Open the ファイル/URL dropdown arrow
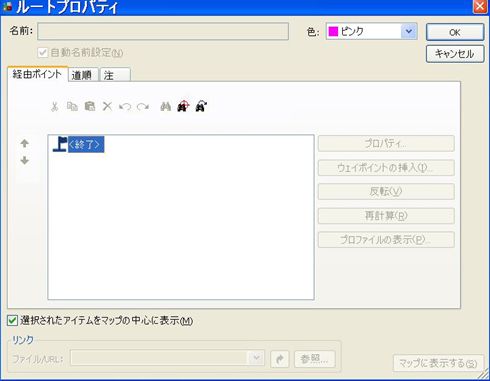Viewport: 490px width, 381px height. pos(256,358)
